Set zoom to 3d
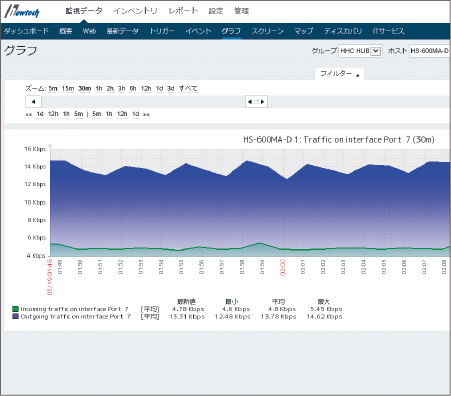This screenshot has height=396, width=451. (171, 89)
